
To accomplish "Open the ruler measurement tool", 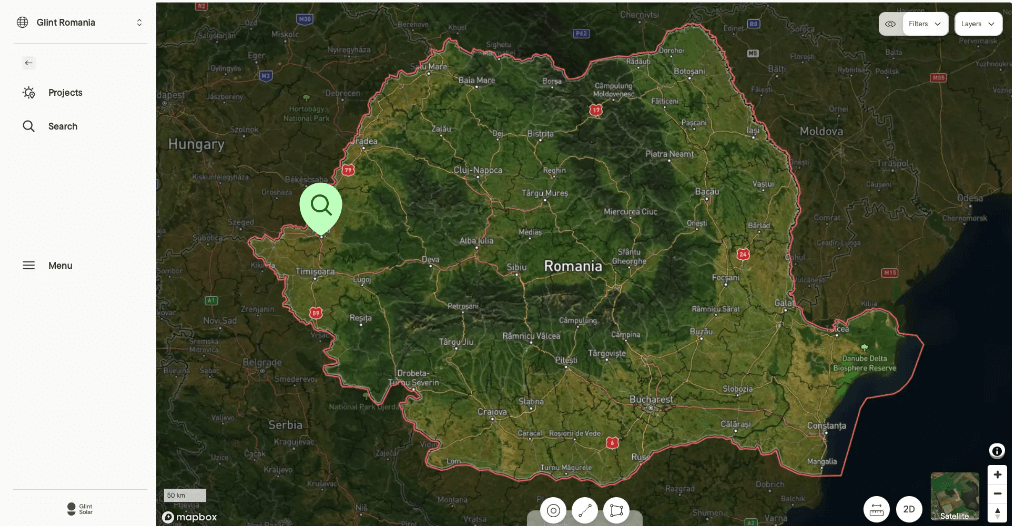I will pos(876,509).
